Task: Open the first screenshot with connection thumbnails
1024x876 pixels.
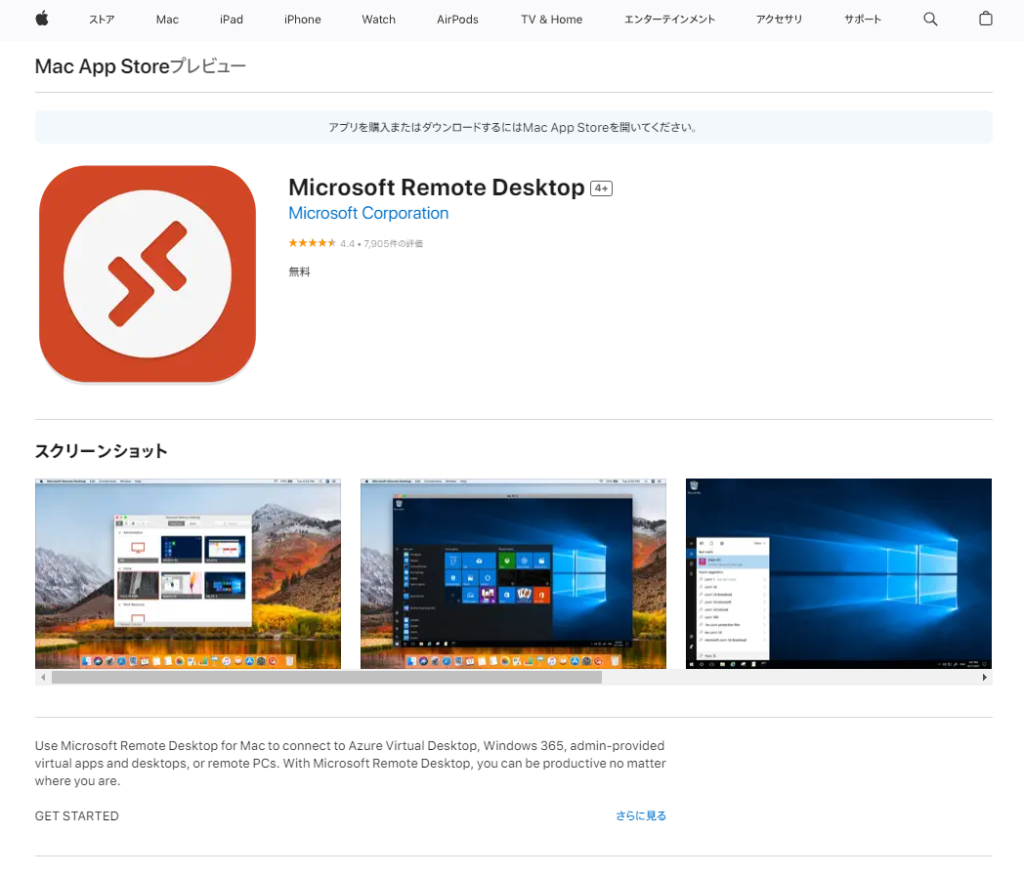Action: [x=188, y=574]
